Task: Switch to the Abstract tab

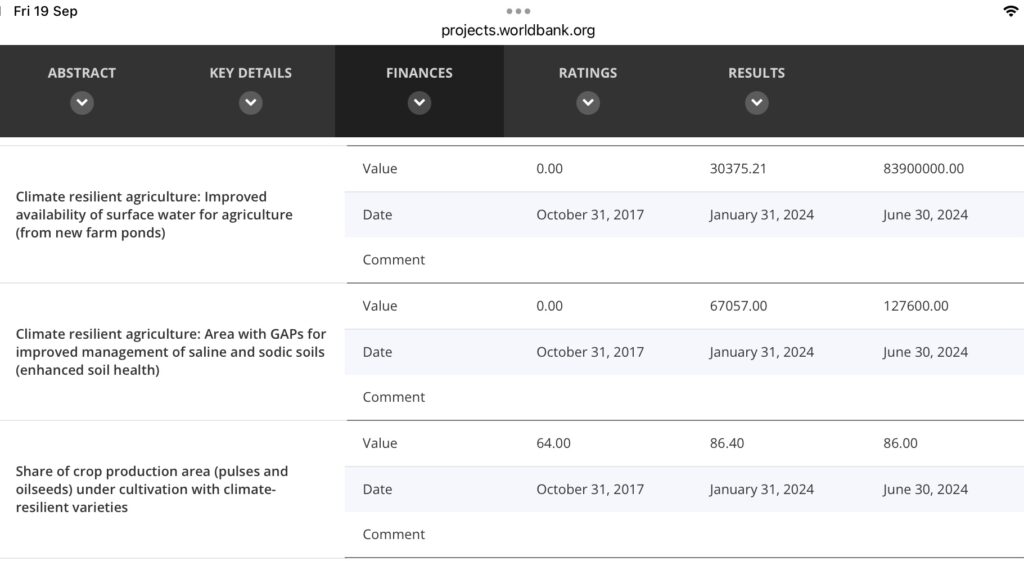Action: [x=82, y=73]
